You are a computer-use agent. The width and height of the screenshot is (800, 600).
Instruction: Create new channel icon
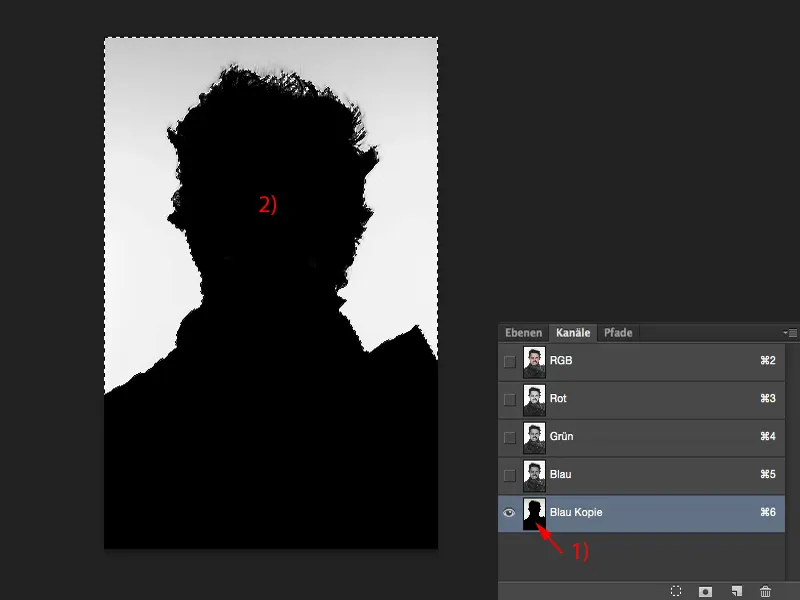[736, 591]
